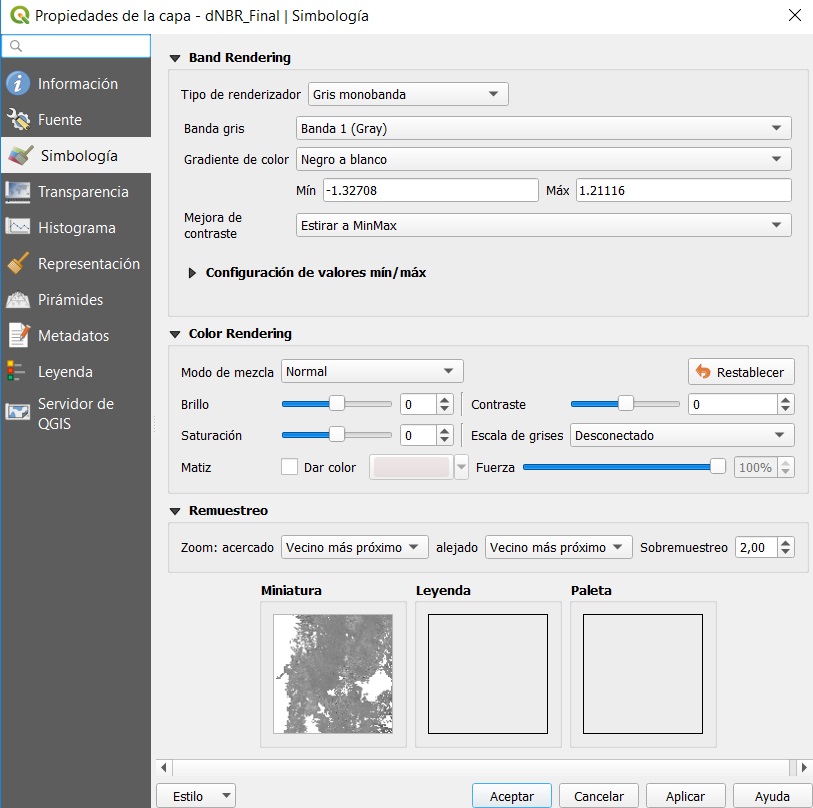
Task: Expand Configuración de valores mín/máx
Action: click(x=193, y=272)
